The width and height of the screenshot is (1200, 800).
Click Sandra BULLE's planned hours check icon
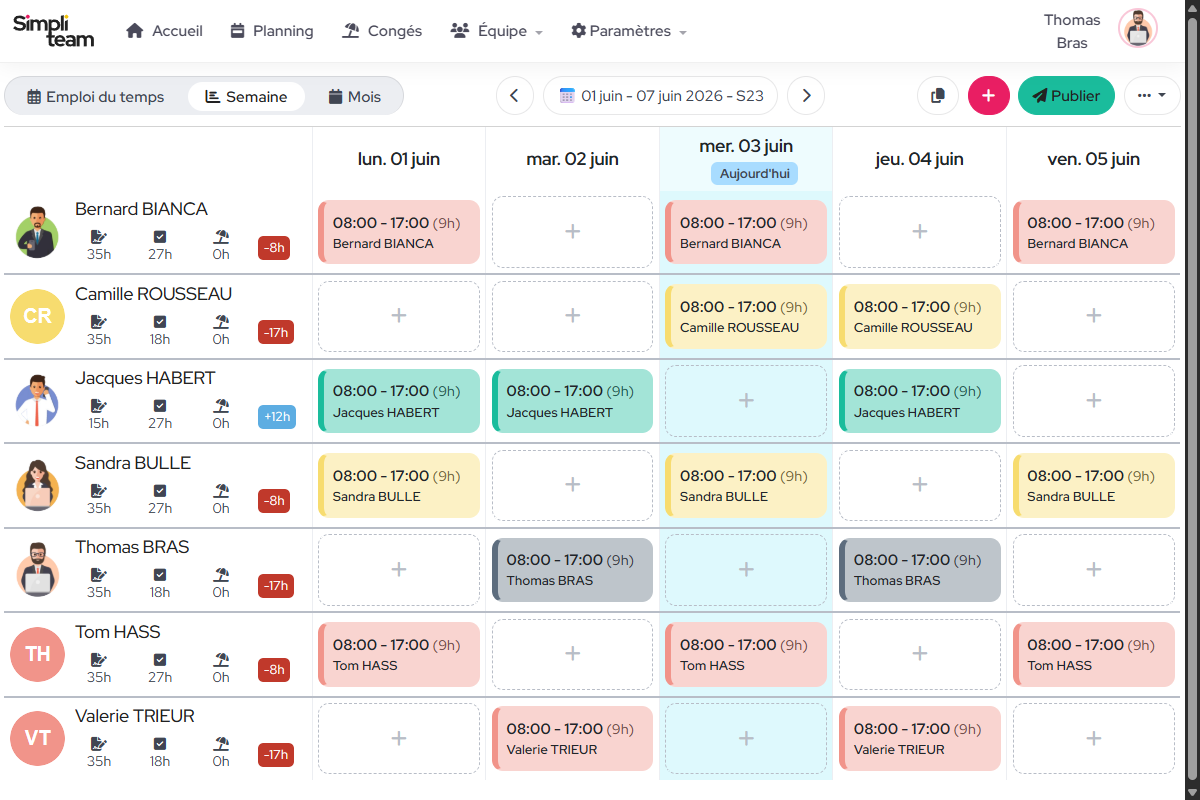pyautogui.click(x=160, y=491)
